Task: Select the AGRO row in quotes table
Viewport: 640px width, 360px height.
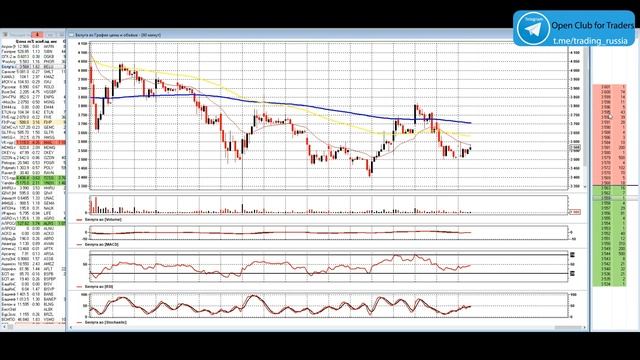Action: point(33,218)
